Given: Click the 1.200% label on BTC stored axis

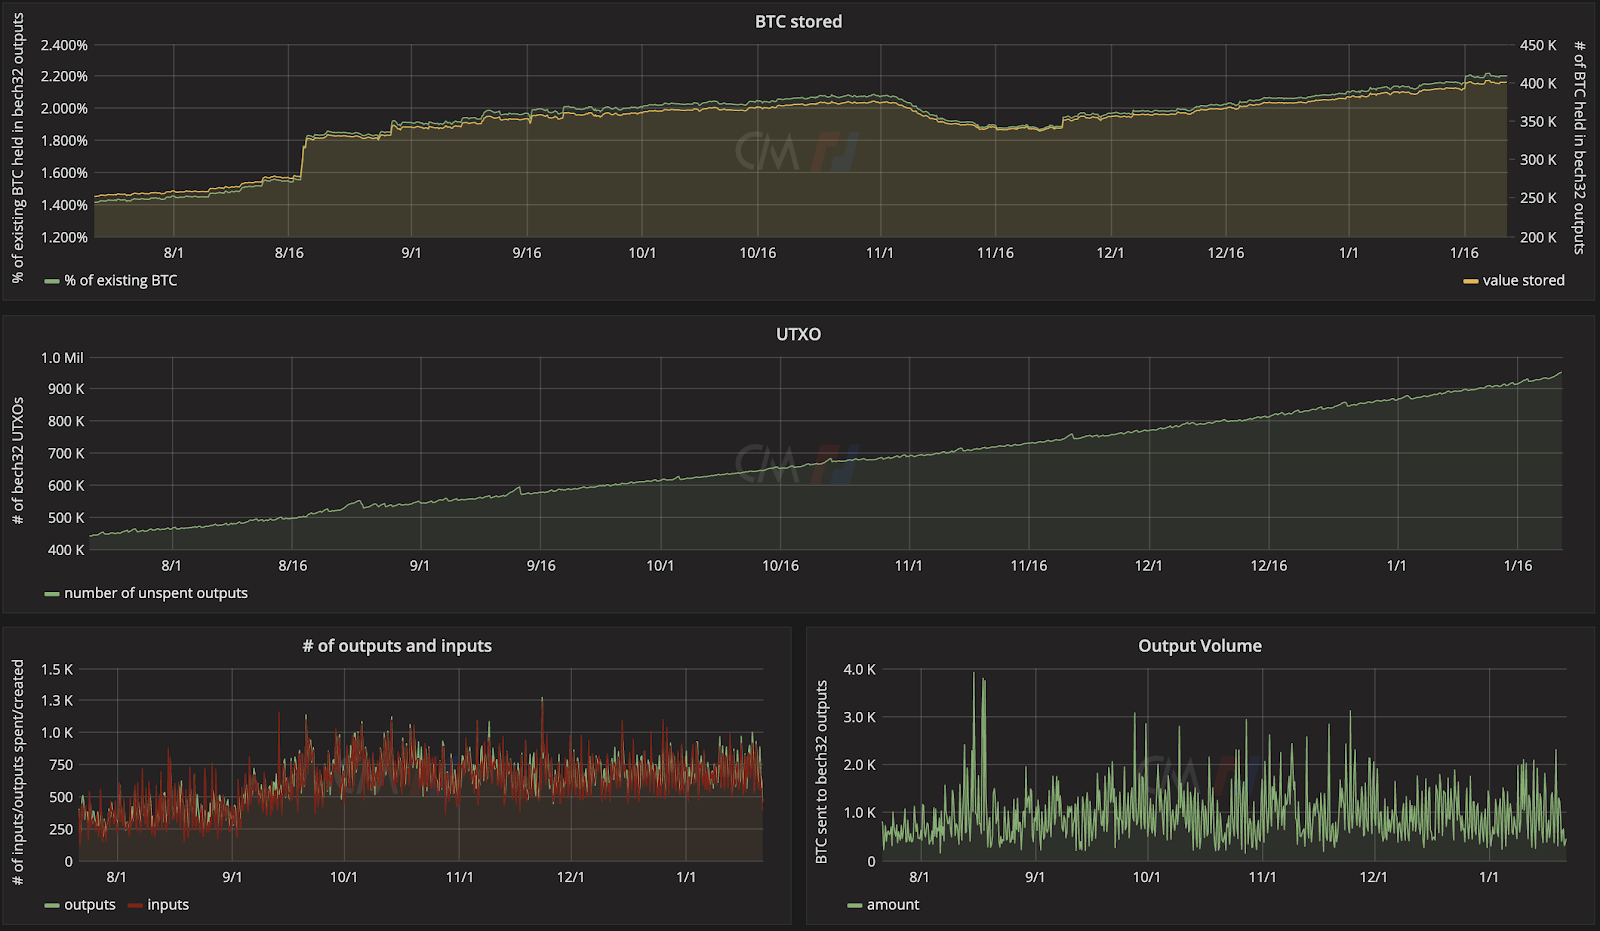Looking at the screenshot, I should pyautogui.click(x=64, y=237).
